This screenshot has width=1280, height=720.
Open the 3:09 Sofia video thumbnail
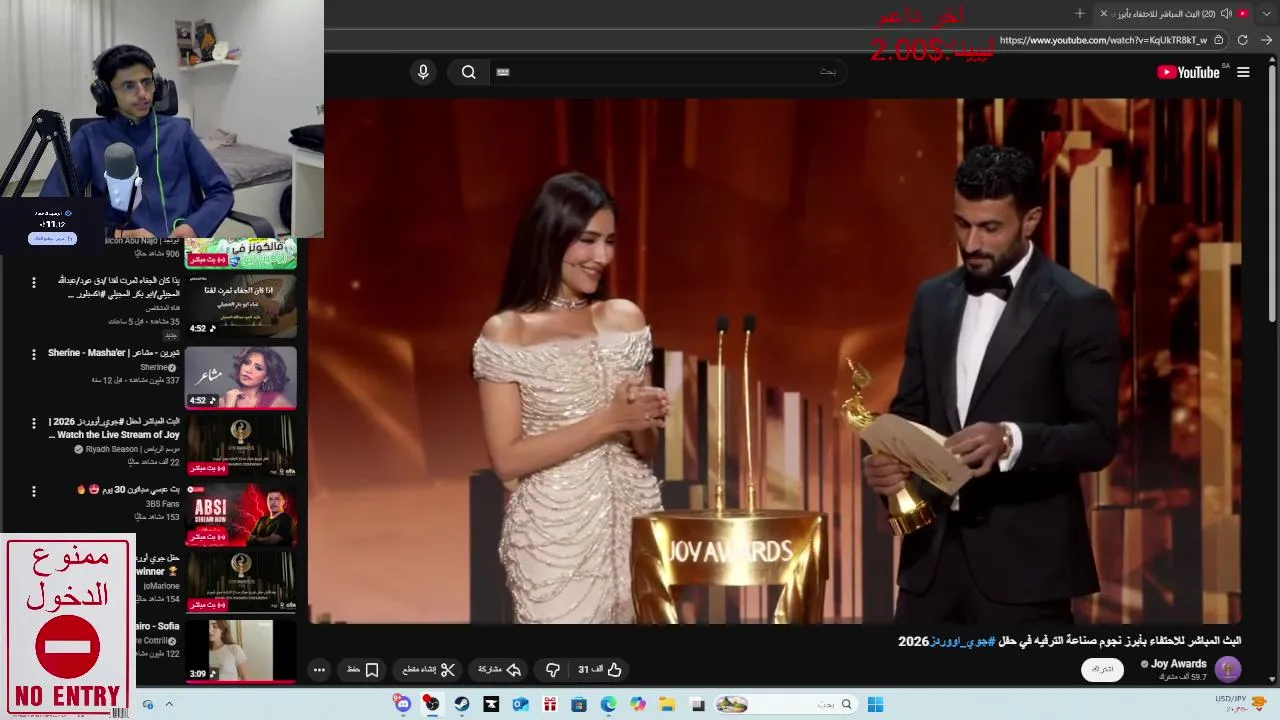click(x=240, y=651)
